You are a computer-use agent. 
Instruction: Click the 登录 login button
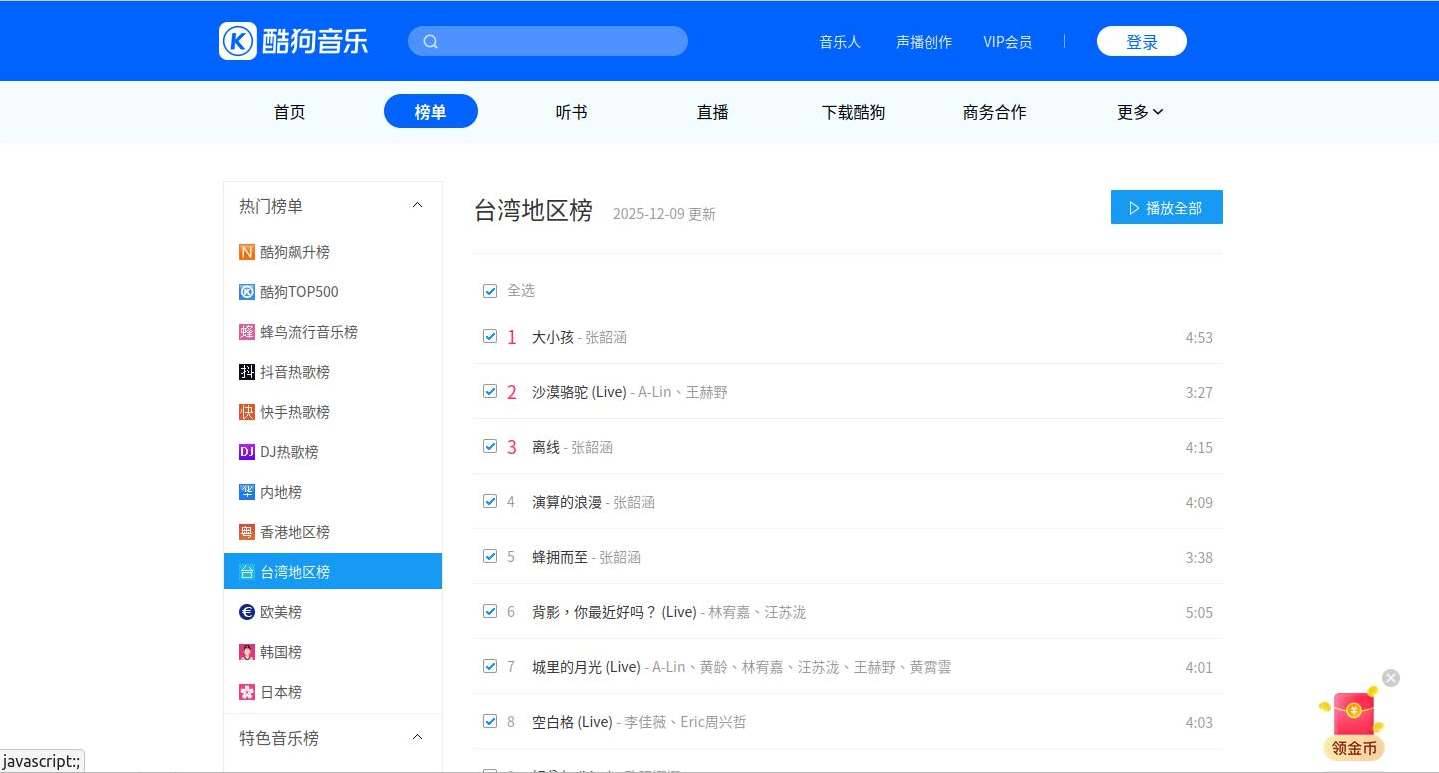click(1141, 42)
